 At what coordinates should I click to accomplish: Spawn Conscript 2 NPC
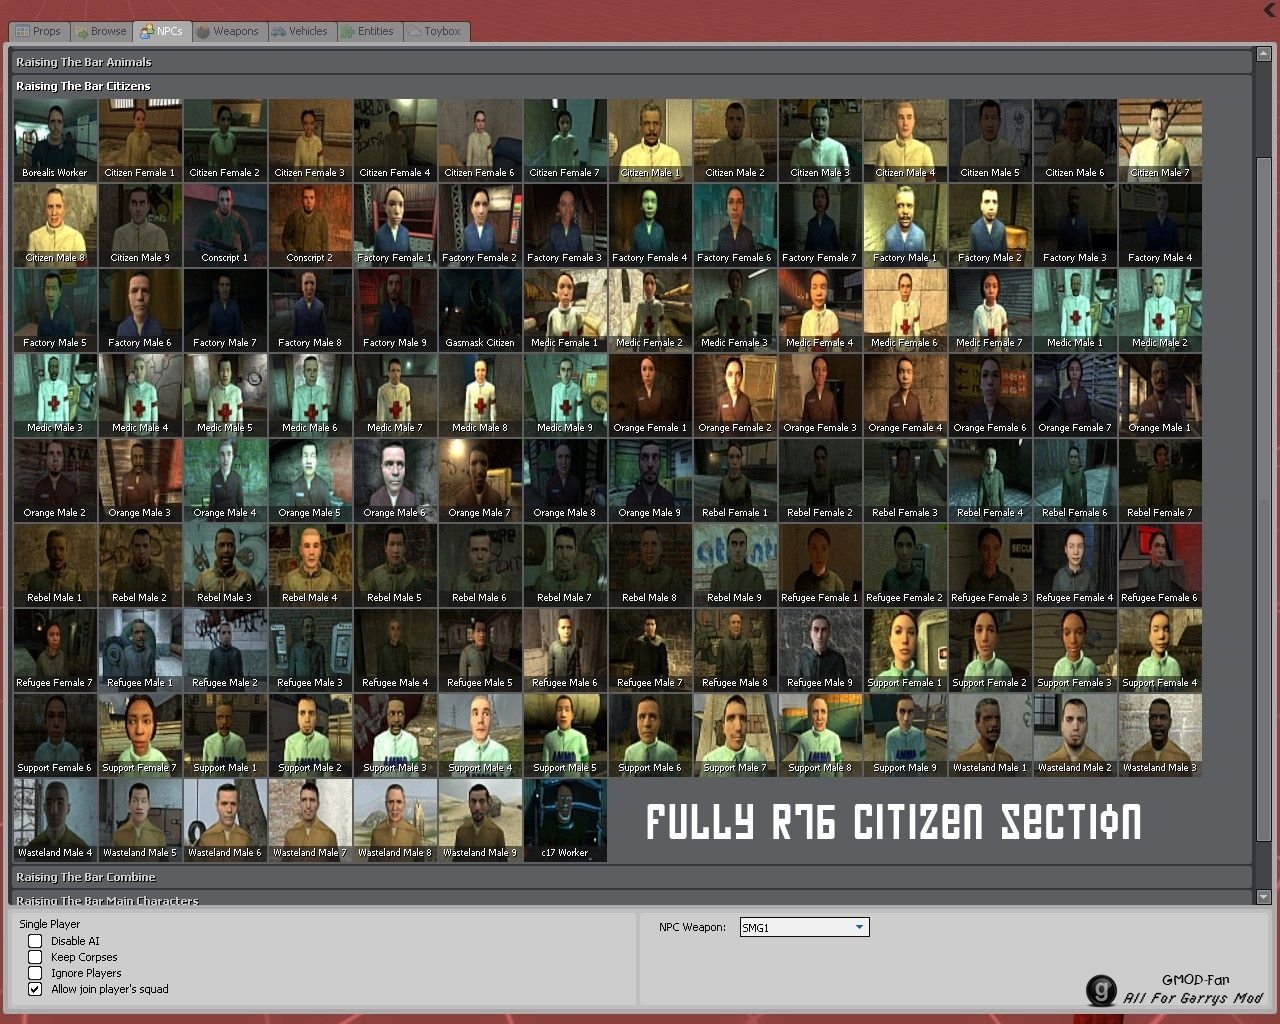pyautogui.click(x=310, y=225)
